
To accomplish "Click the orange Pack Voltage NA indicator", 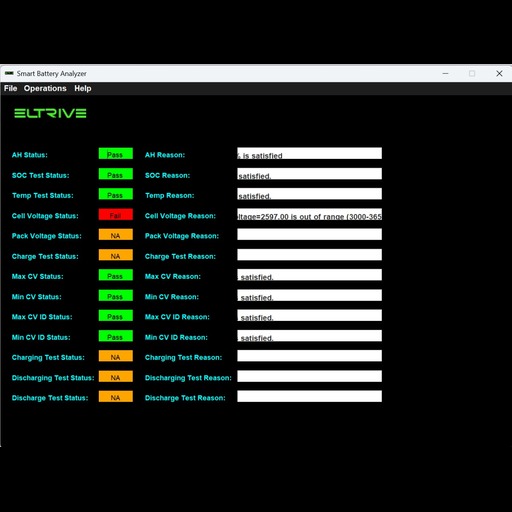I will pyautogui.click(x=116, y=234).
